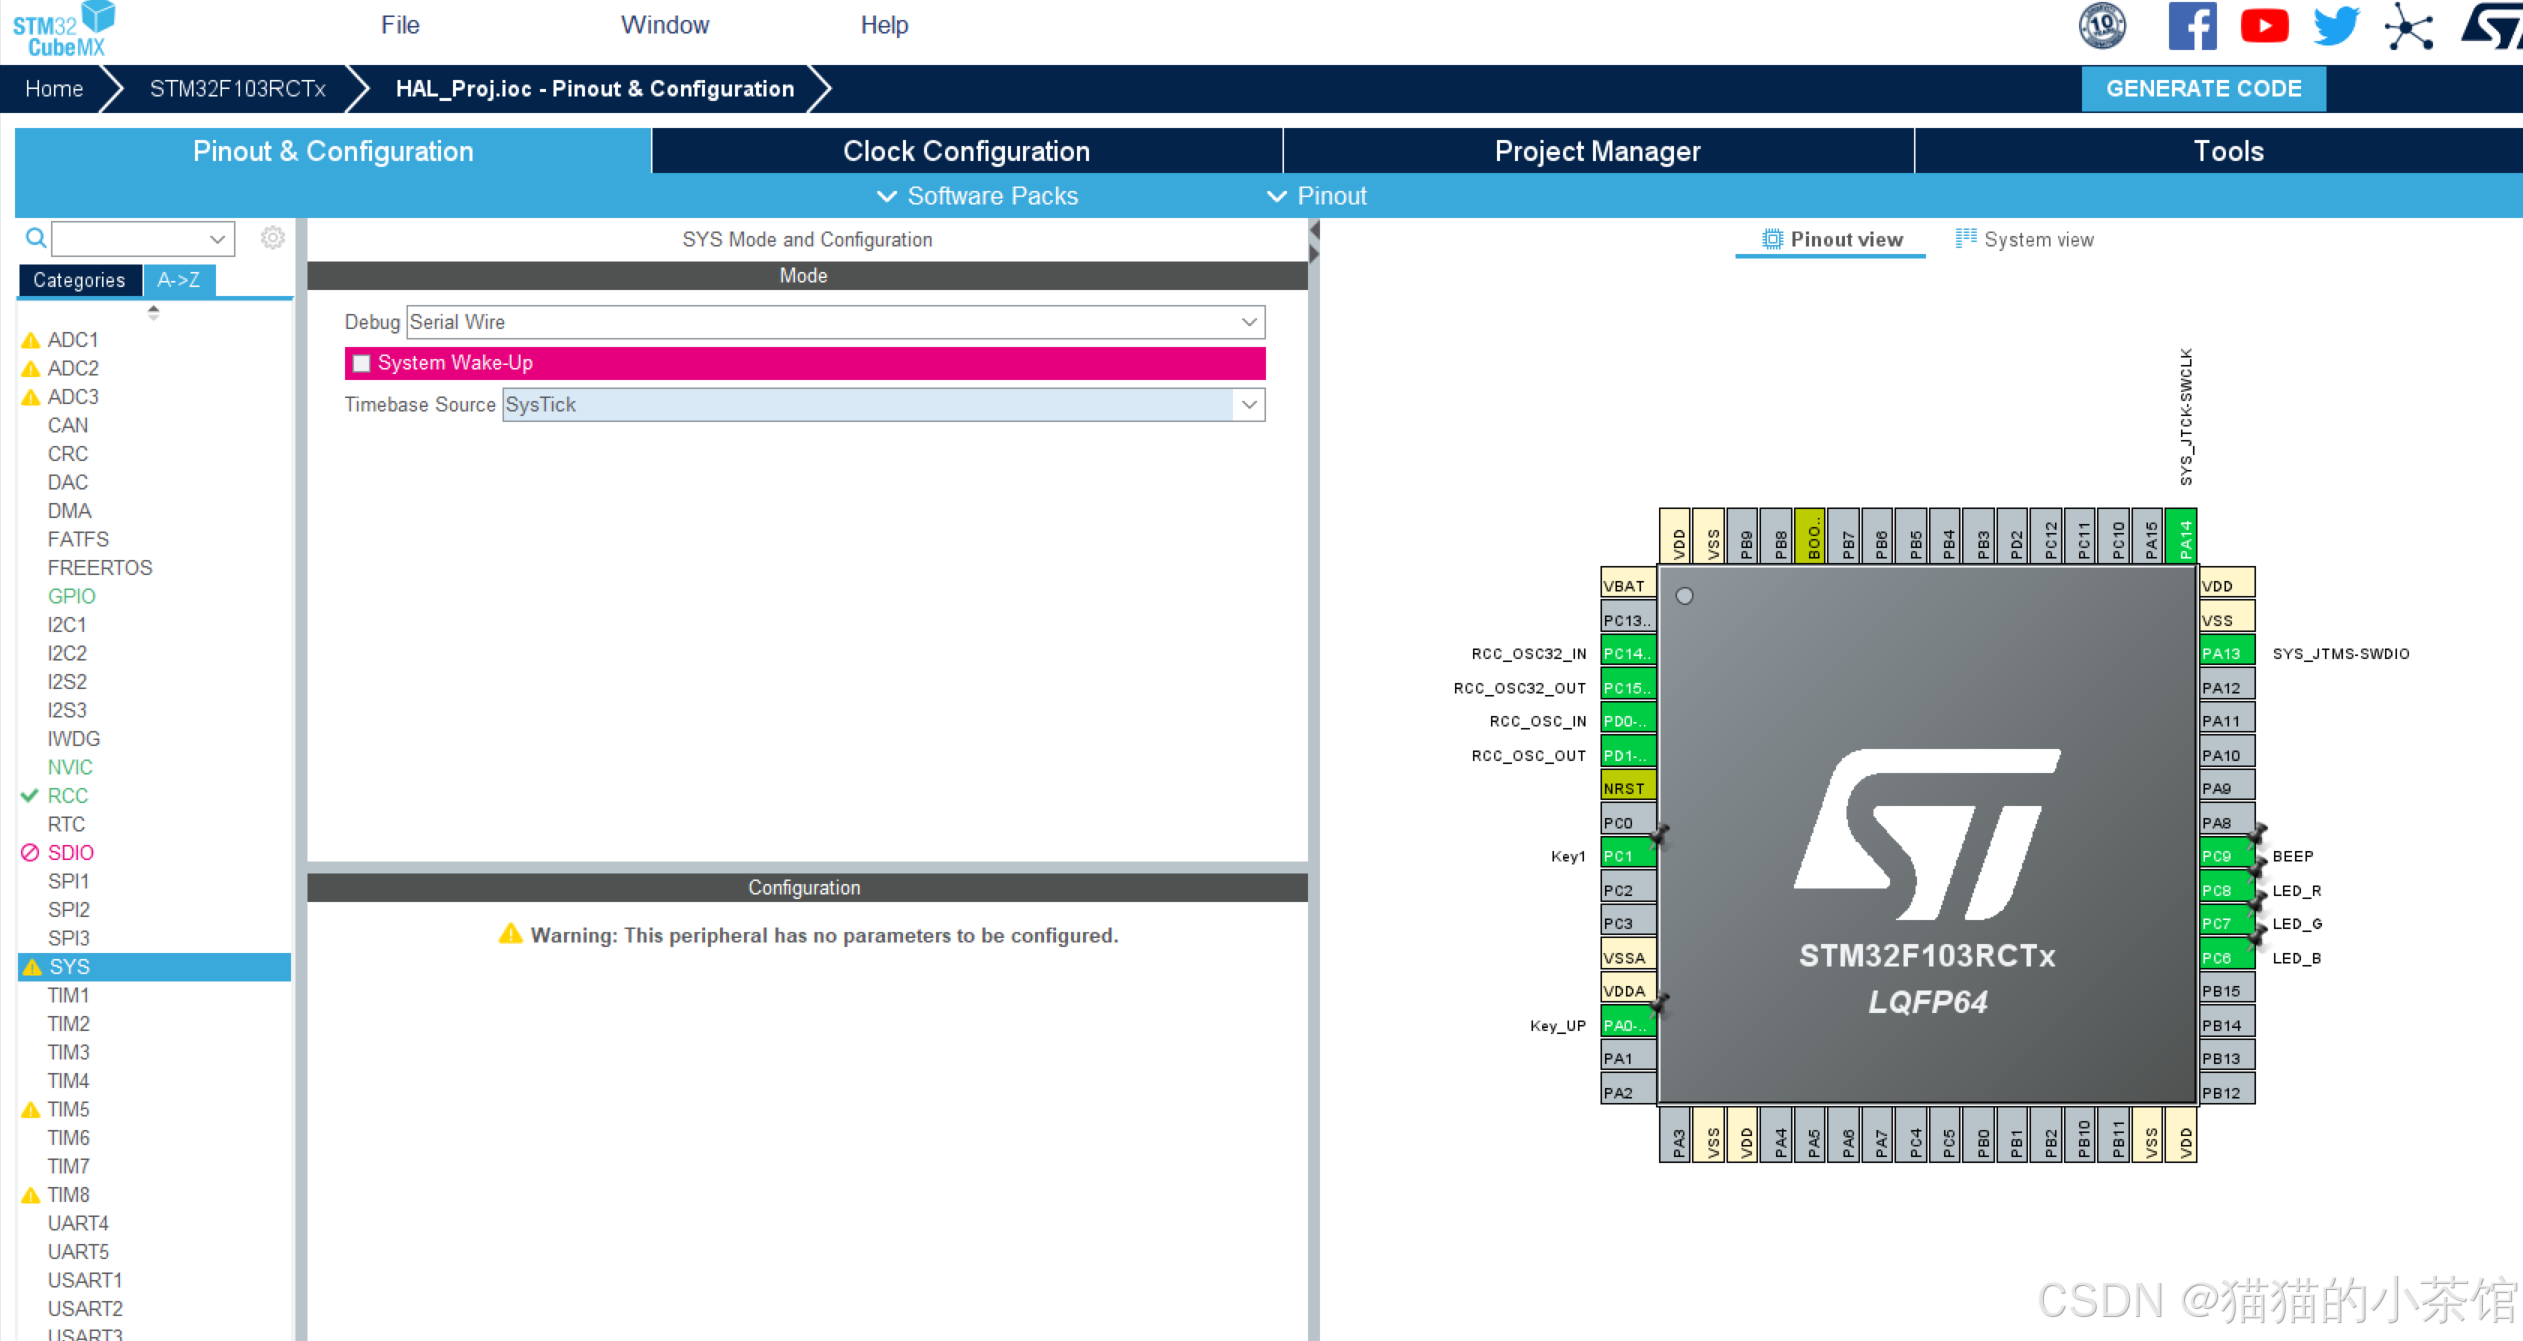Viewport: 2523px width, 1341px height.
Task: Open the YouTube icon link
Action: click(x=2264, y=26)
